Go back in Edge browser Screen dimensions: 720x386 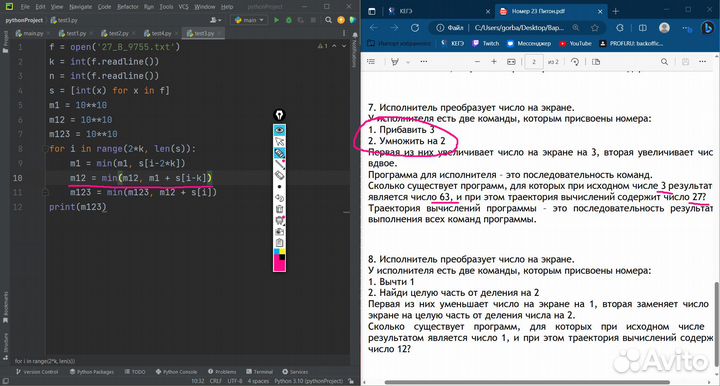pos(374,28)
